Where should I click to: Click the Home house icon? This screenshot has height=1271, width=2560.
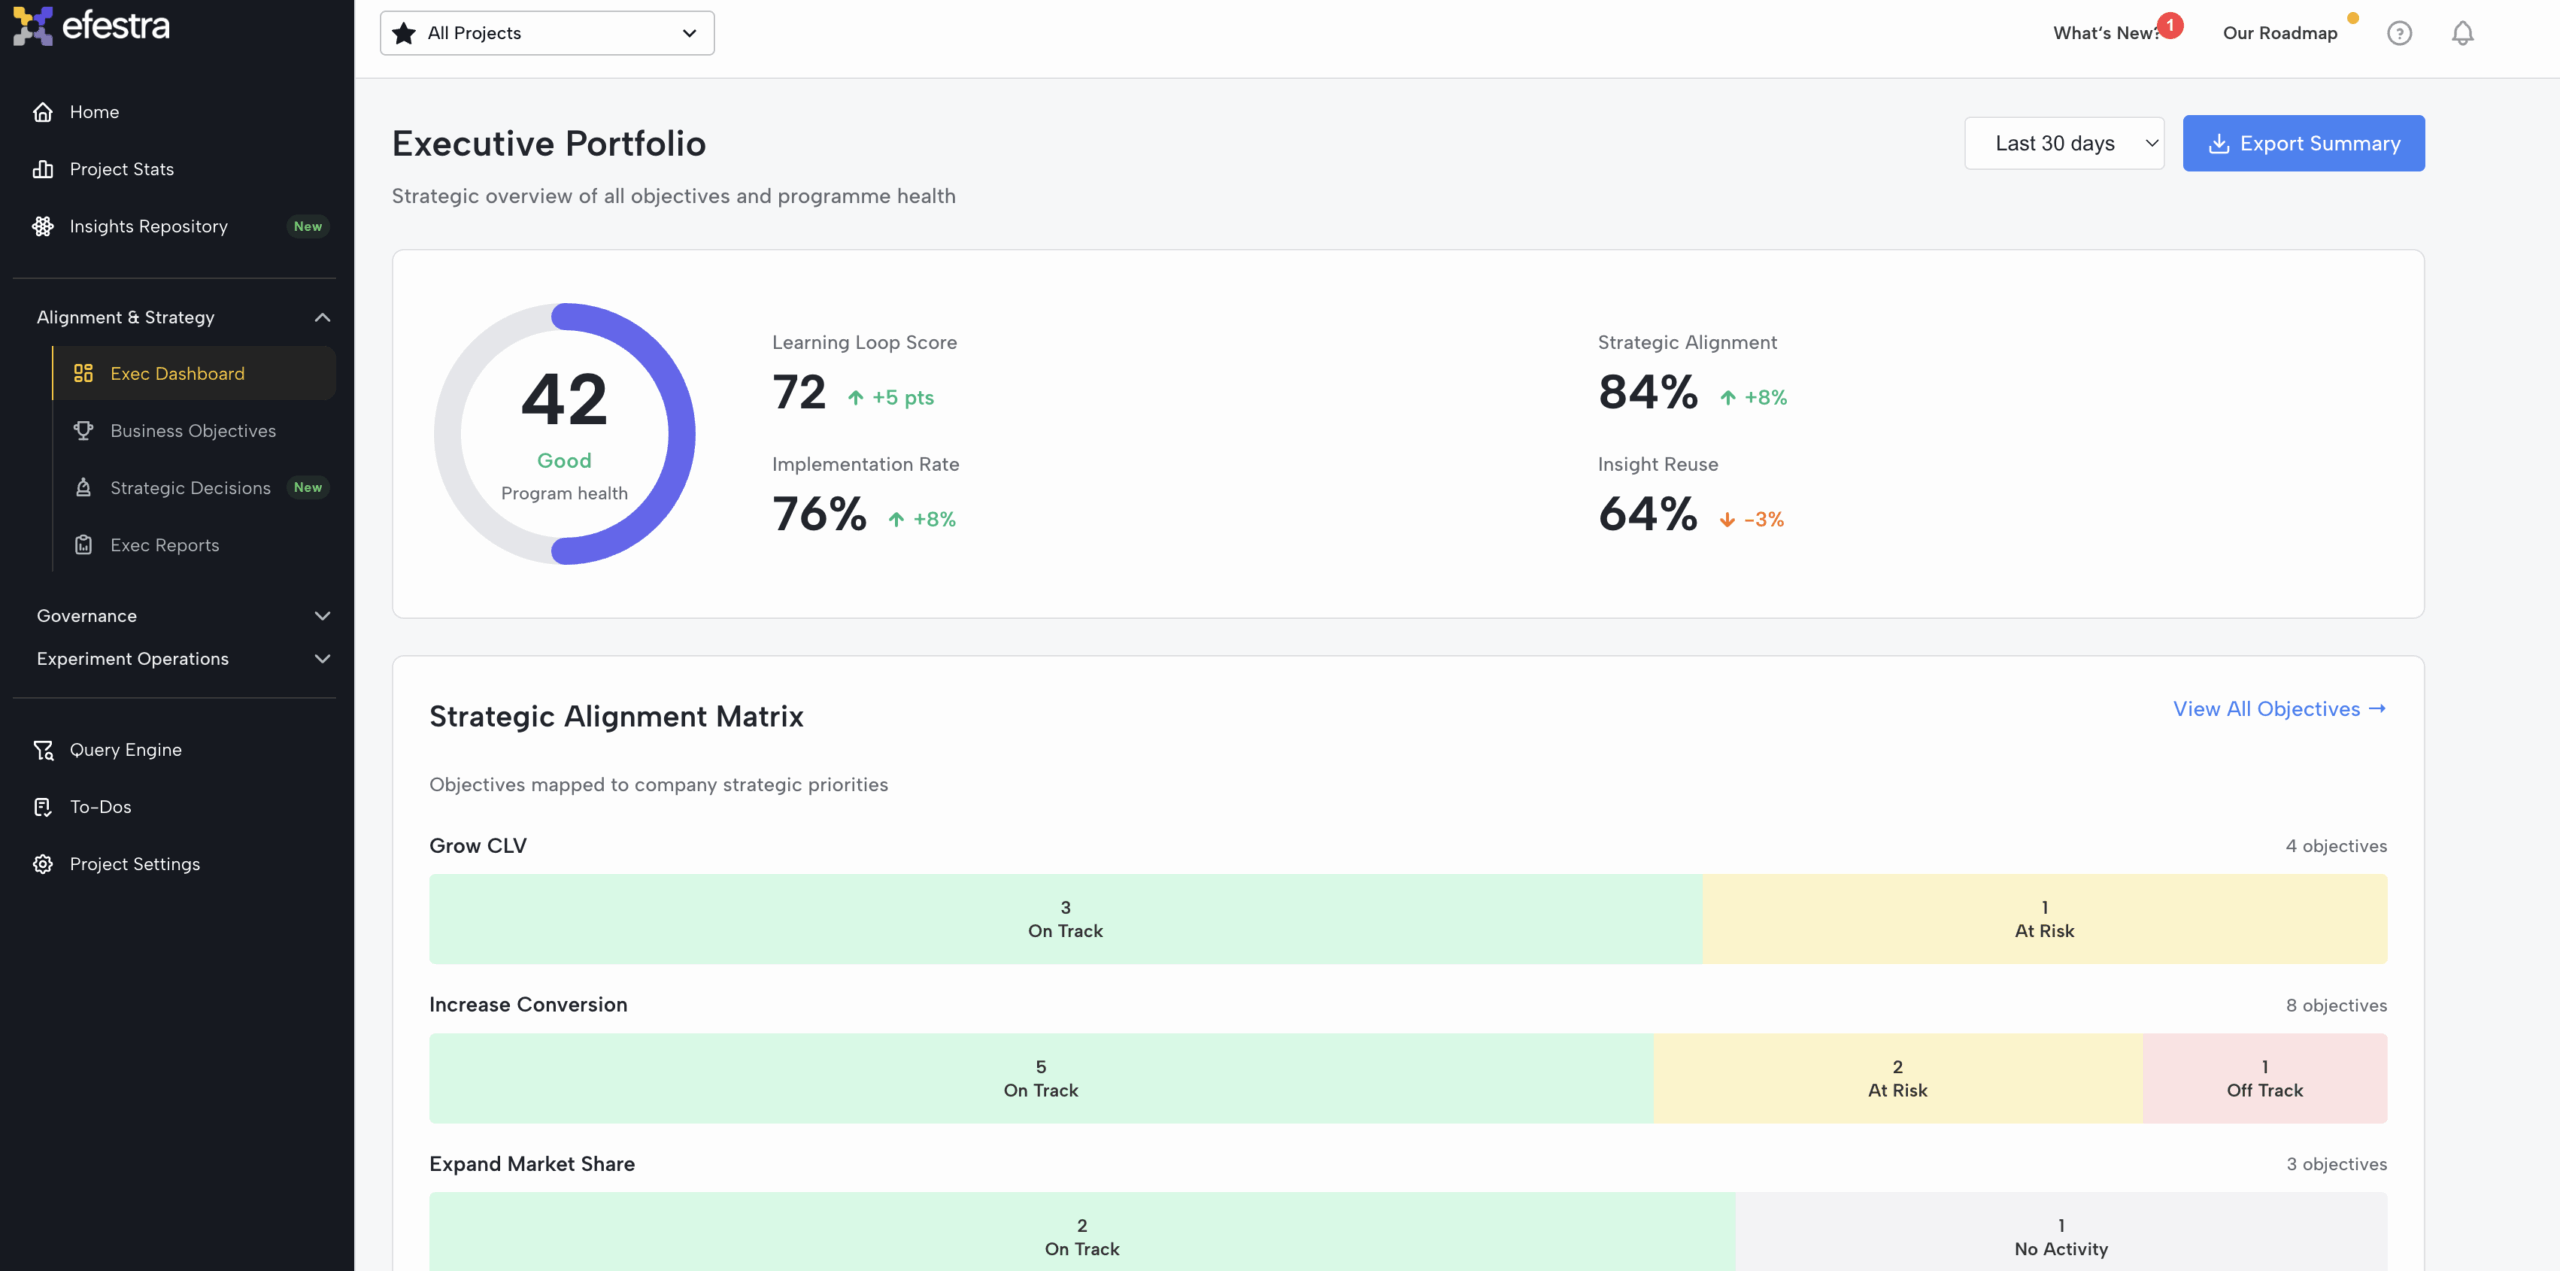pos(43,112)
